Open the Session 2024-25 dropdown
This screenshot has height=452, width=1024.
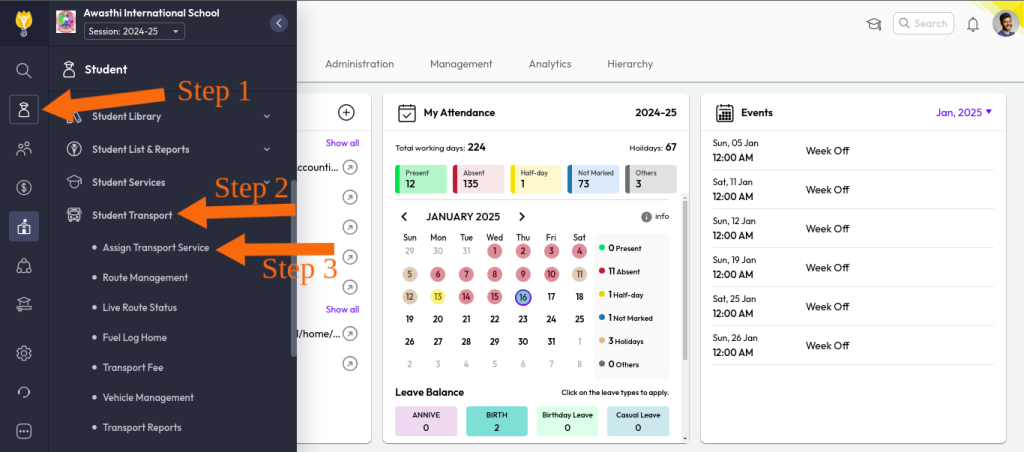point(134,31)
